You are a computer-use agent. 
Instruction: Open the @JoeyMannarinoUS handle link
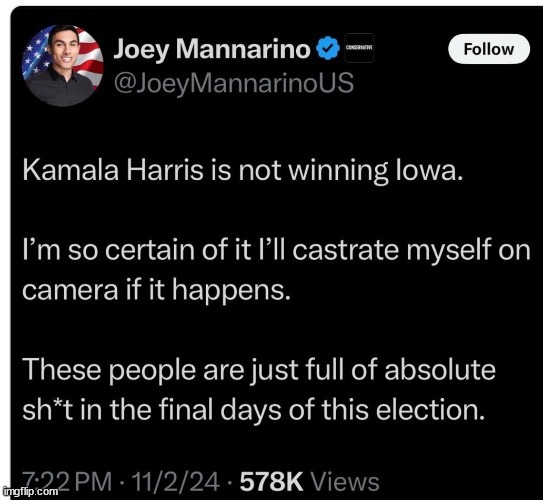(234, 83)
